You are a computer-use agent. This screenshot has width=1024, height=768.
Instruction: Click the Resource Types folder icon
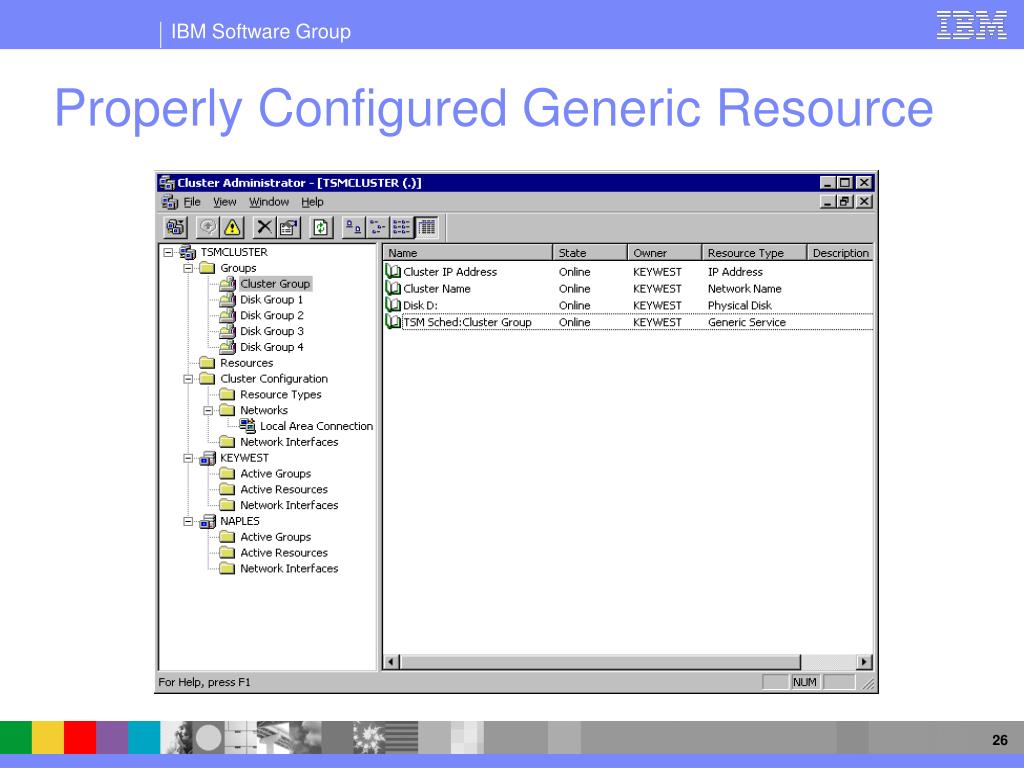(x=227, y=394)
